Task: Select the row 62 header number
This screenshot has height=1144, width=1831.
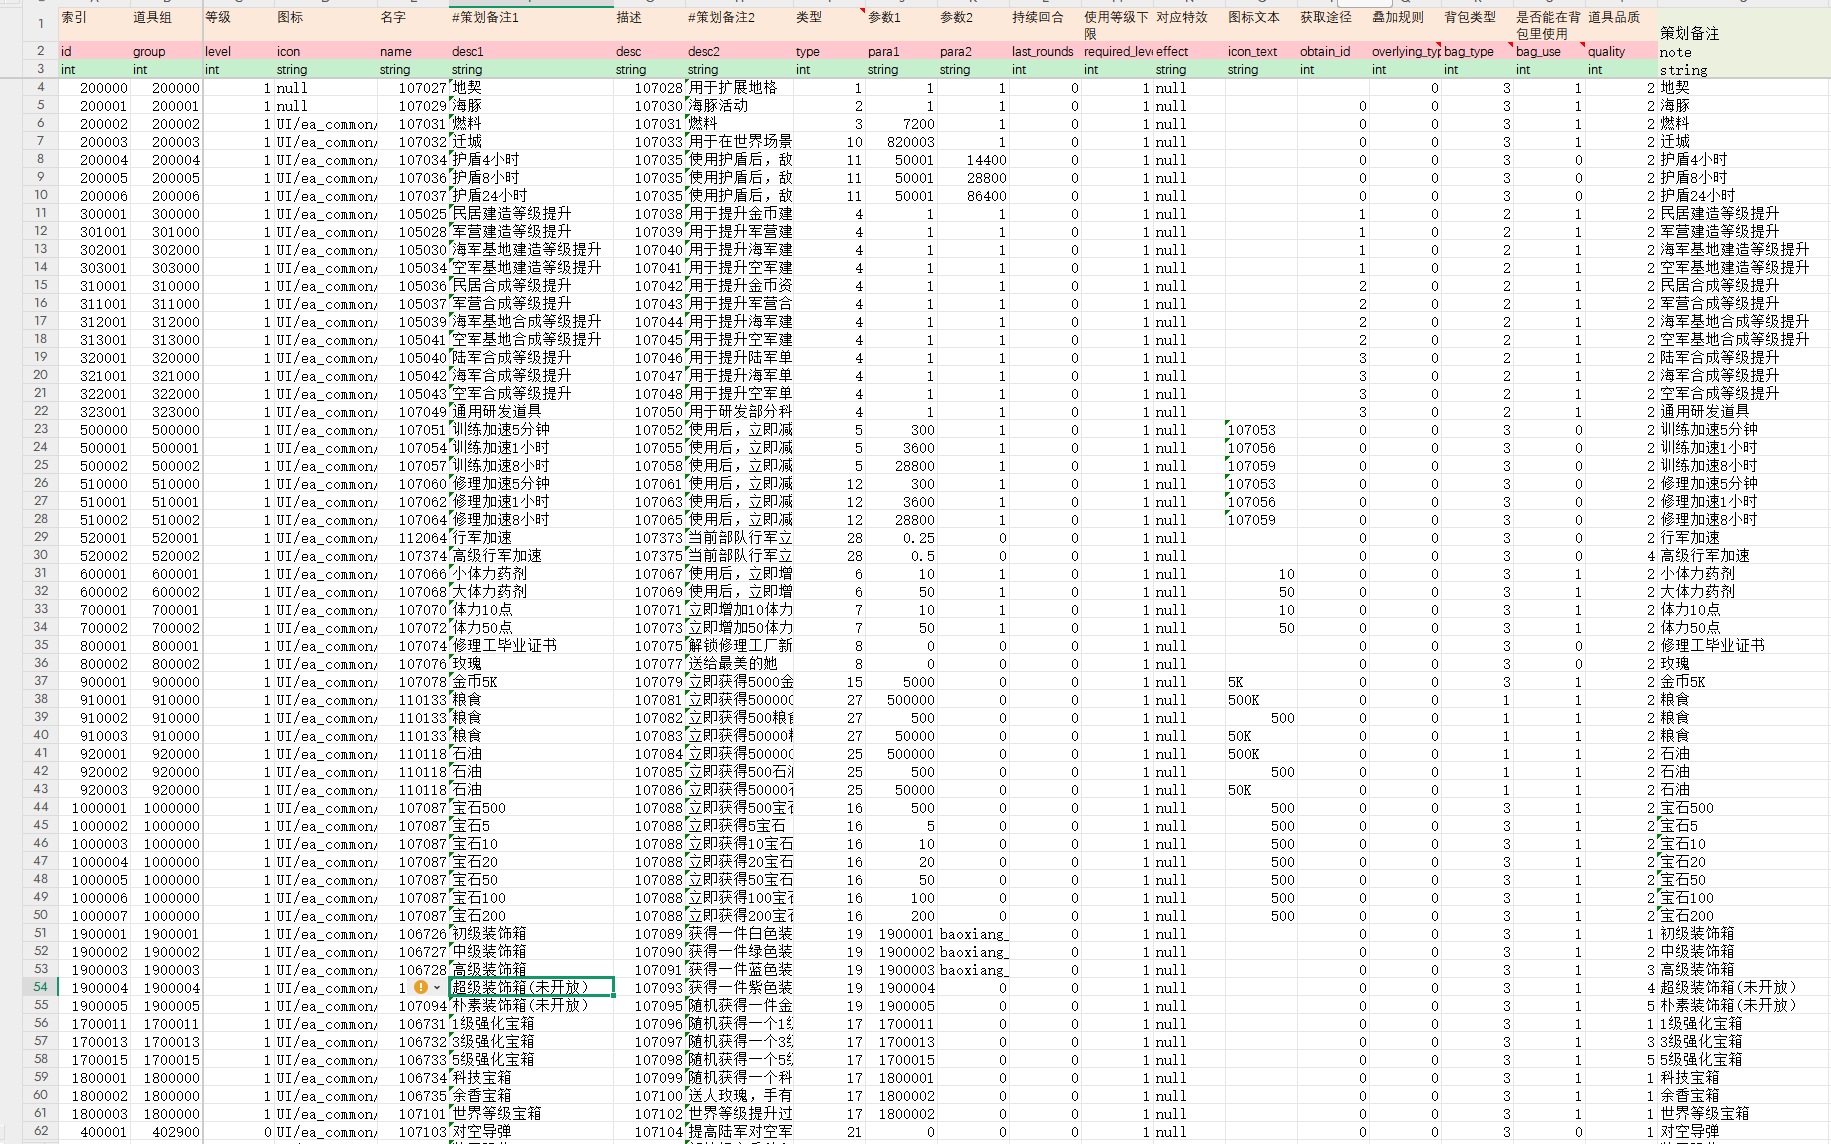Action: pyautogui.click(x=40, y=1131)
